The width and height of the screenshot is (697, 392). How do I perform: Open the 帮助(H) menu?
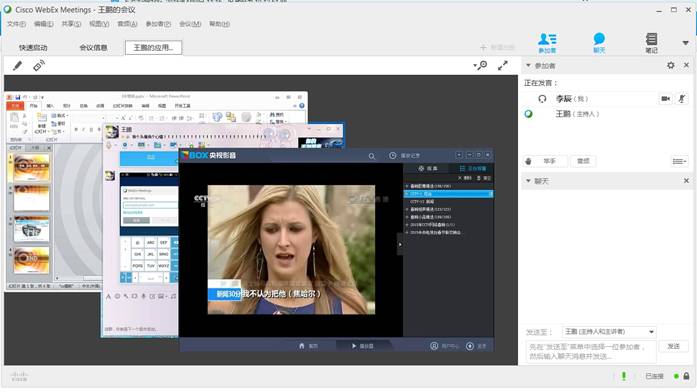click(220, 24)
